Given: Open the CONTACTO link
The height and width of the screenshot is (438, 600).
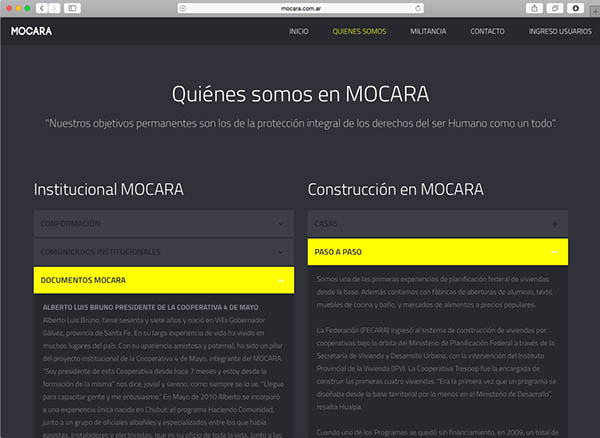Looking at the screenshot, I should (487, 31).
